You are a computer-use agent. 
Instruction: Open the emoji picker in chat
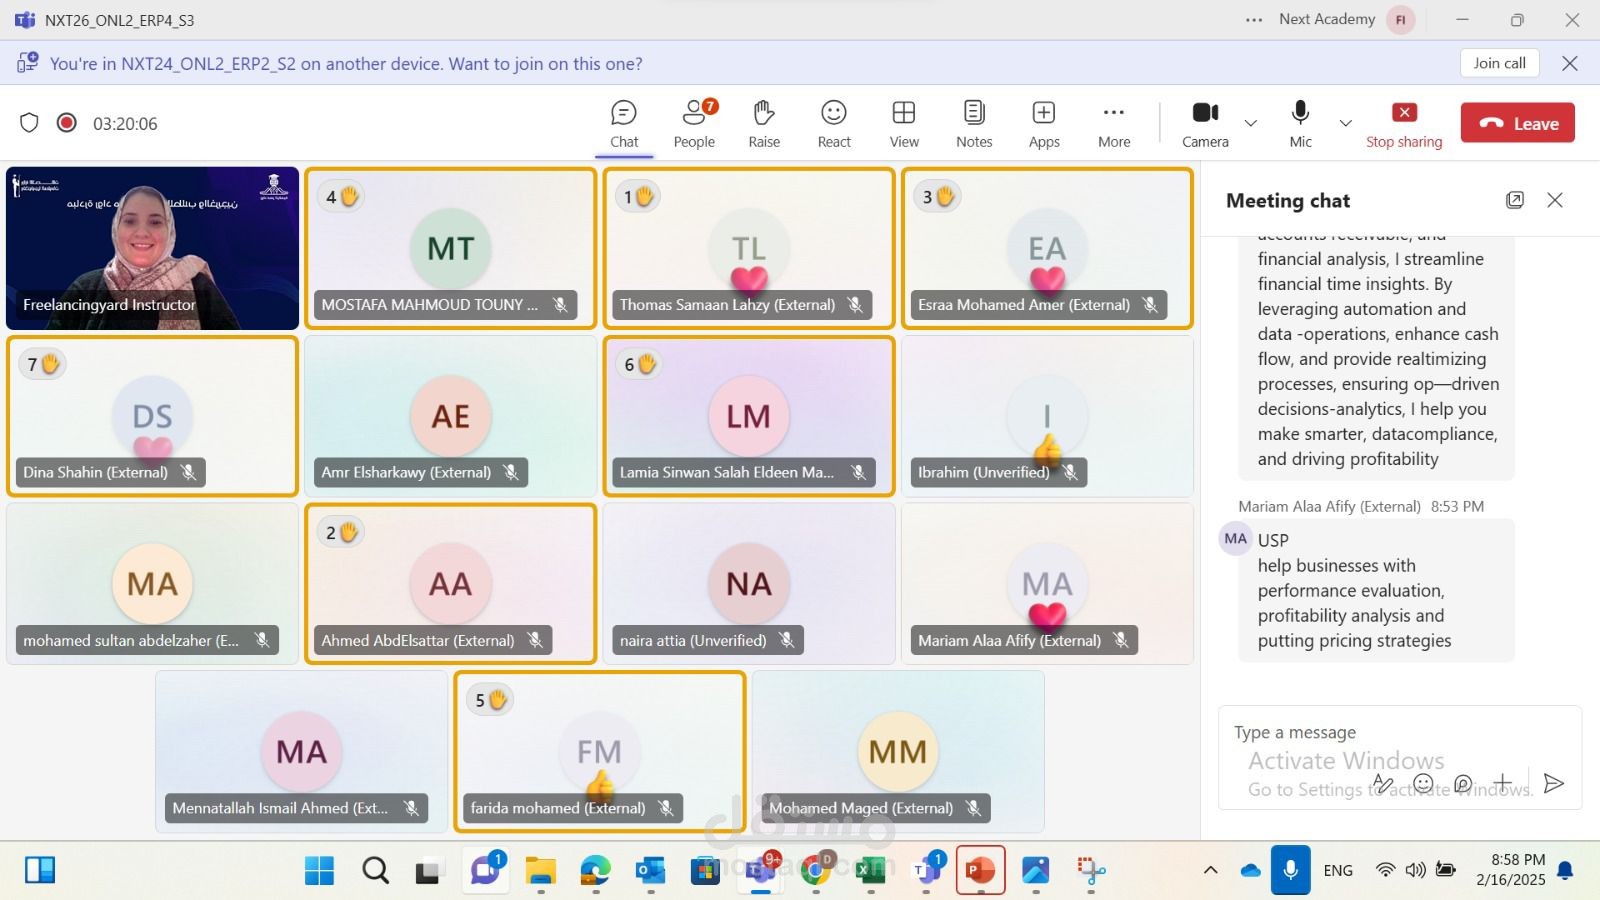[1424, 783]
